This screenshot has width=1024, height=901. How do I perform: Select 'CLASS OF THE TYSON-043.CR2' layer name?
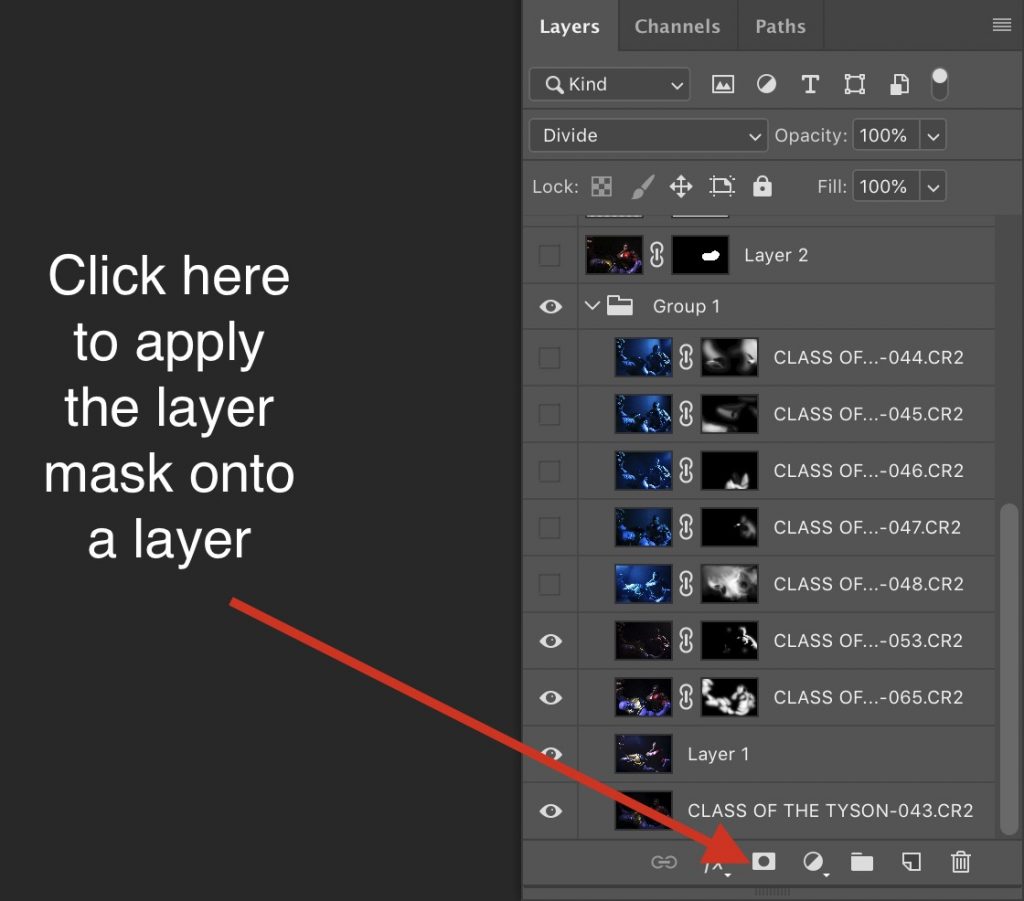[830, 811]
